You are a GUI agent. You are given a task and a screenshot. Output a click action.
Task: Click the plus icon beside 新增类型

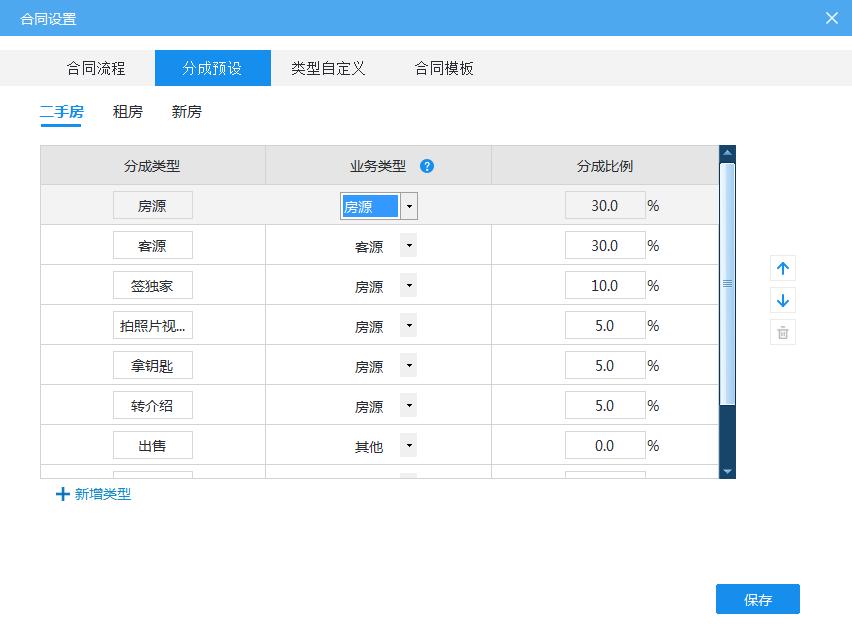[63, 494]
